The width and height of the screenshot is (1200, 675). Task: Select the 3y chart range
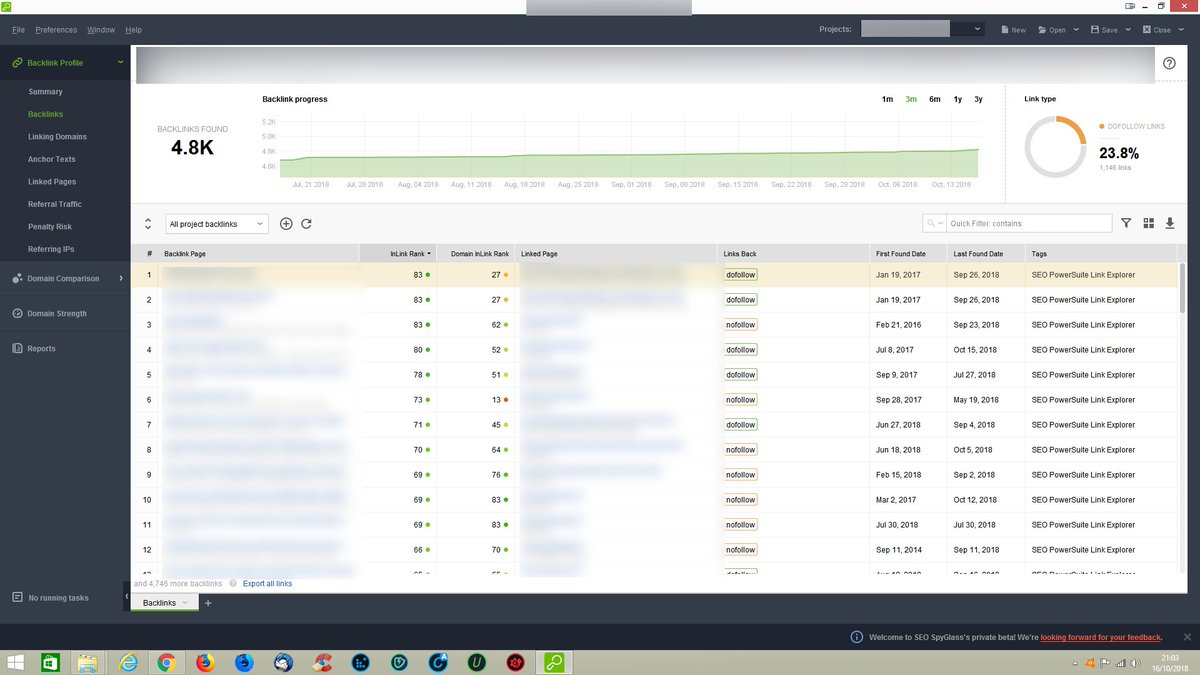click(x=978, y=99)
